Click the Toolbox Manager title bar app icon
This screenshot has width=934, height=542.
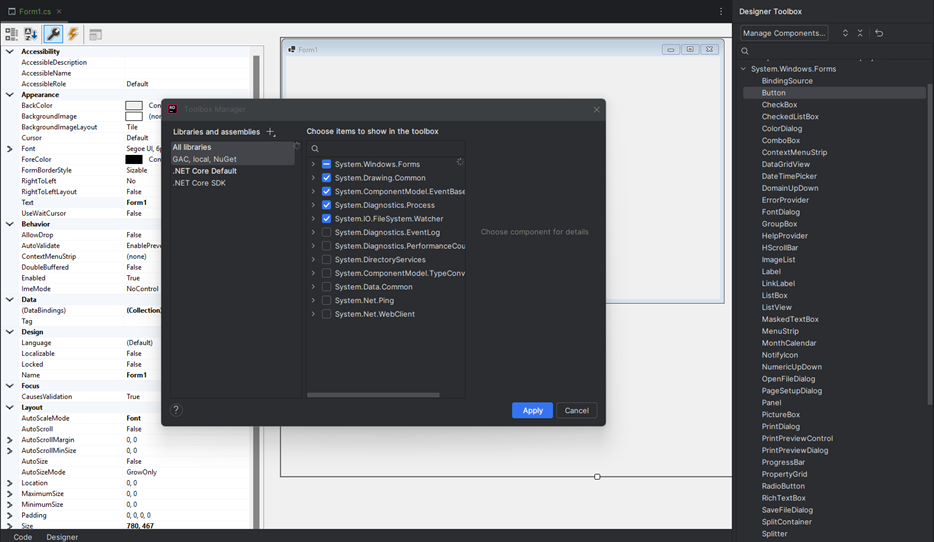pos(173,109)
